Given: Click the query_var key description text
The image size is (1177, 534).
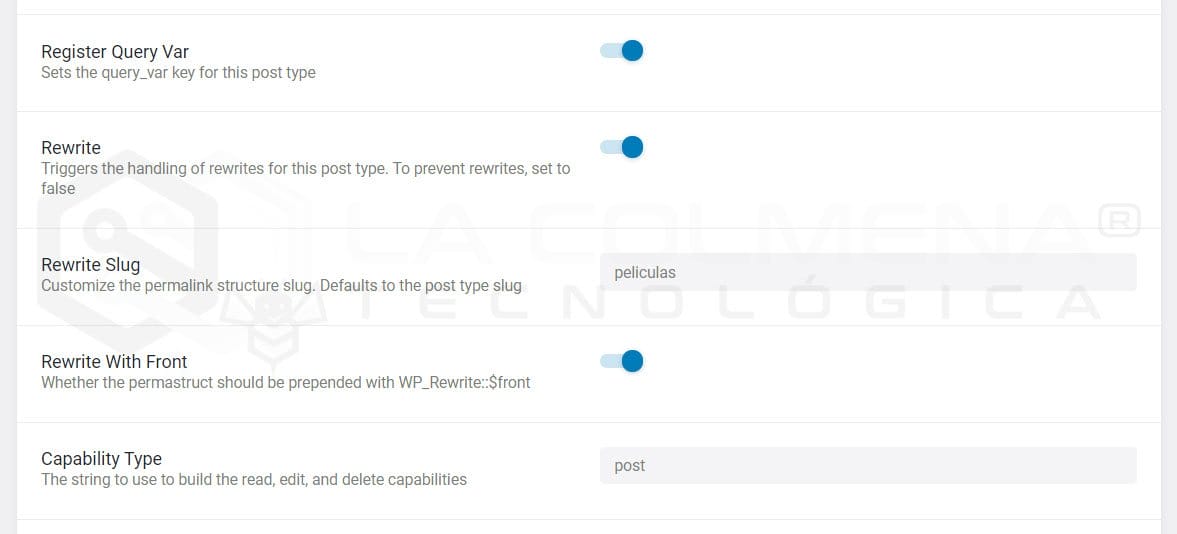Looking at the screenshot, I should 178,73.
